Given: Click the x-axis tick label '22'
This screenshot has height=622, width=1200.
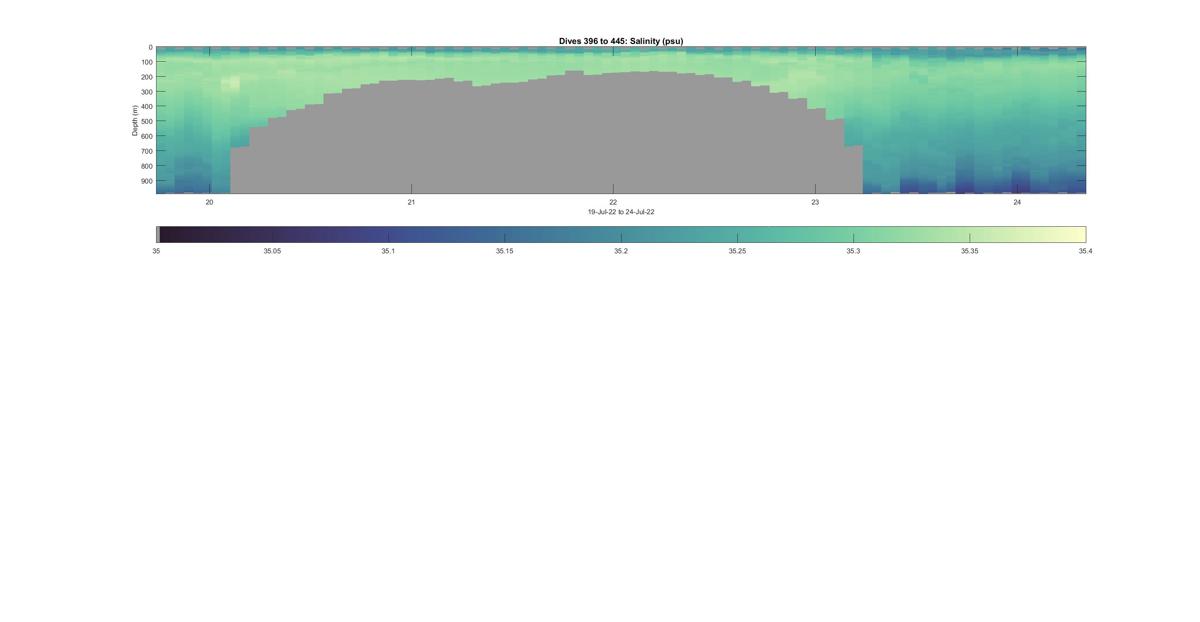Looking at the screenshot, I should (613, 202).
